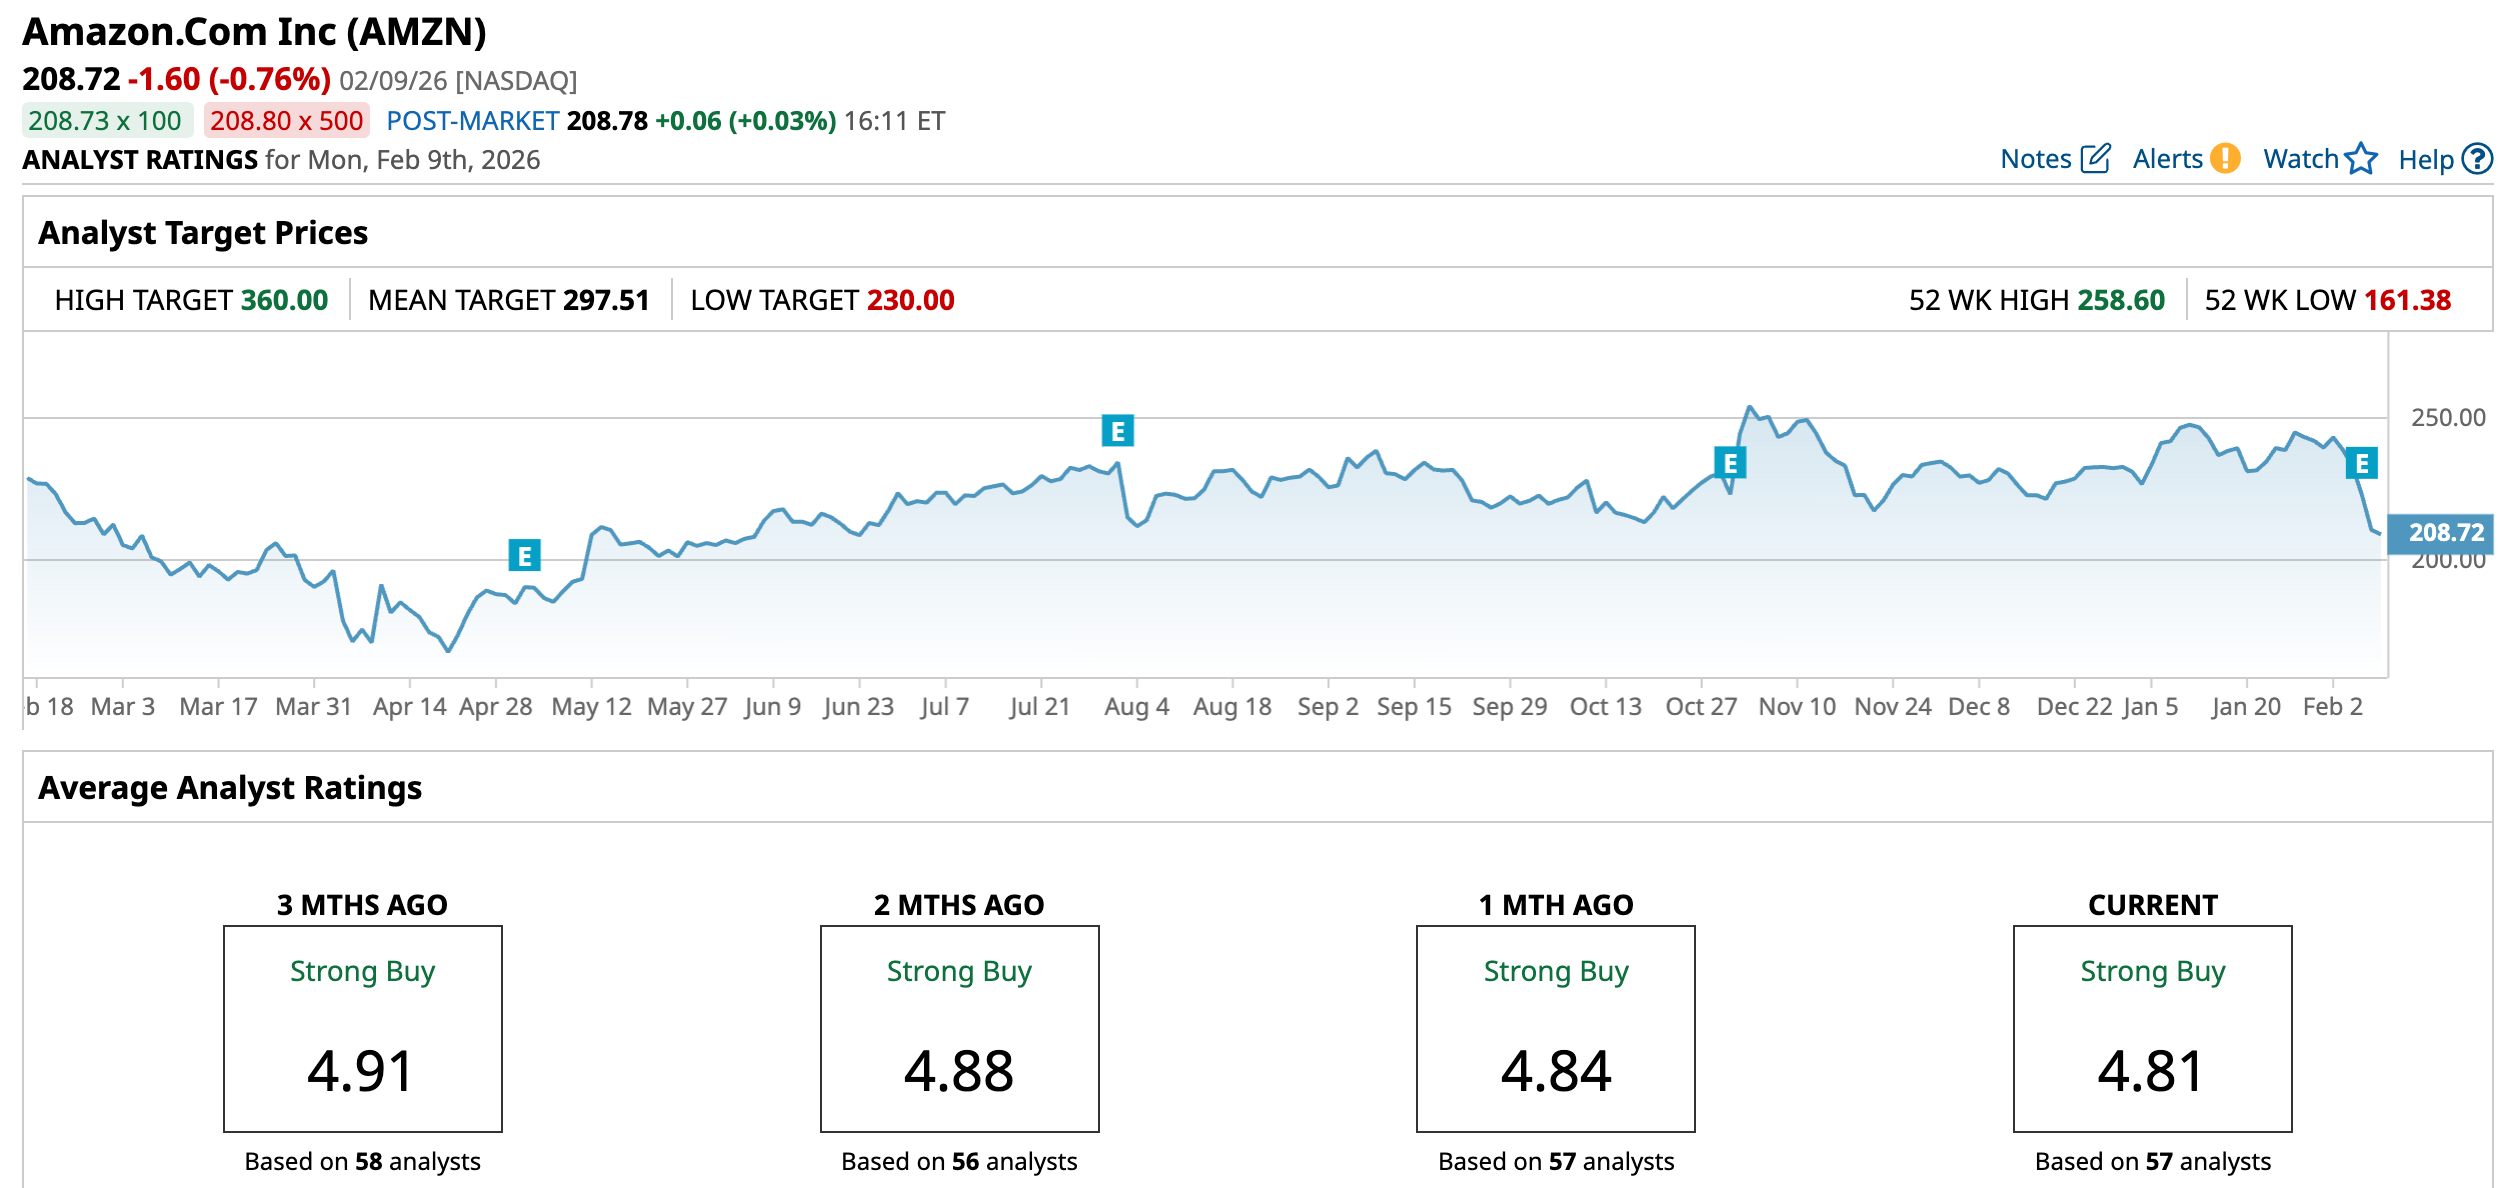Select the 3 MTHS AGO rating box

(x=362, y=1028)
